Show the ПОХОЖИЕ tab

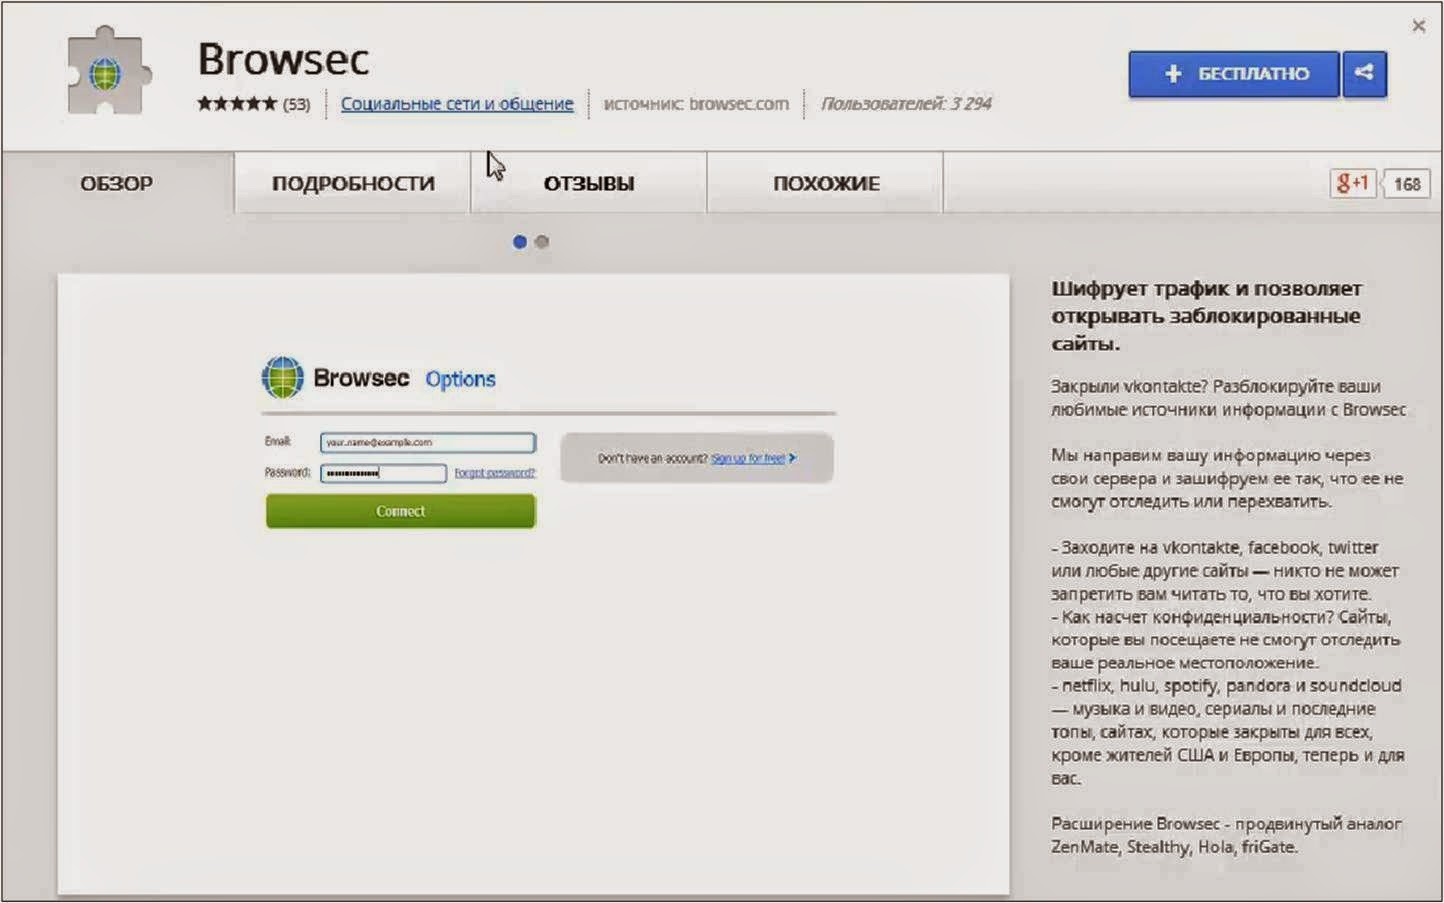coord(826,183)
